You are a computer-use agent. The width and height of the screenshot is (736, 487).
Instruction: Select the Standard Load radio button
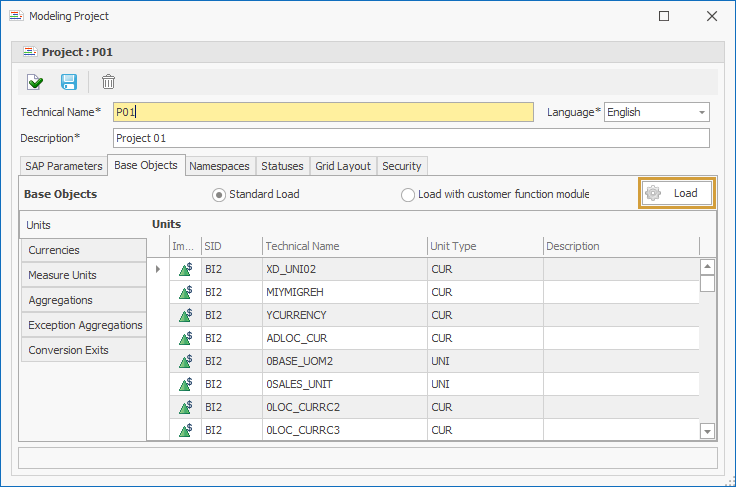(219, 194)
